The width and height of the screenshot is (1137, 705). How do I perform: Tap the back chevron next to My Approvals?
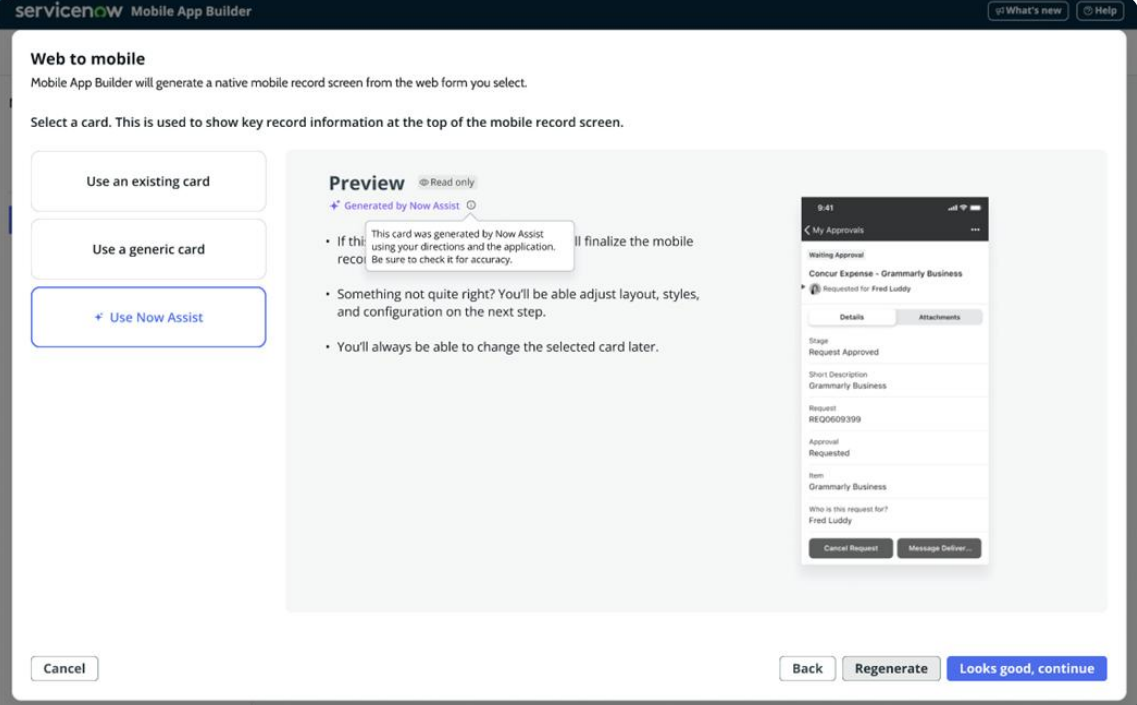[808, 230]
